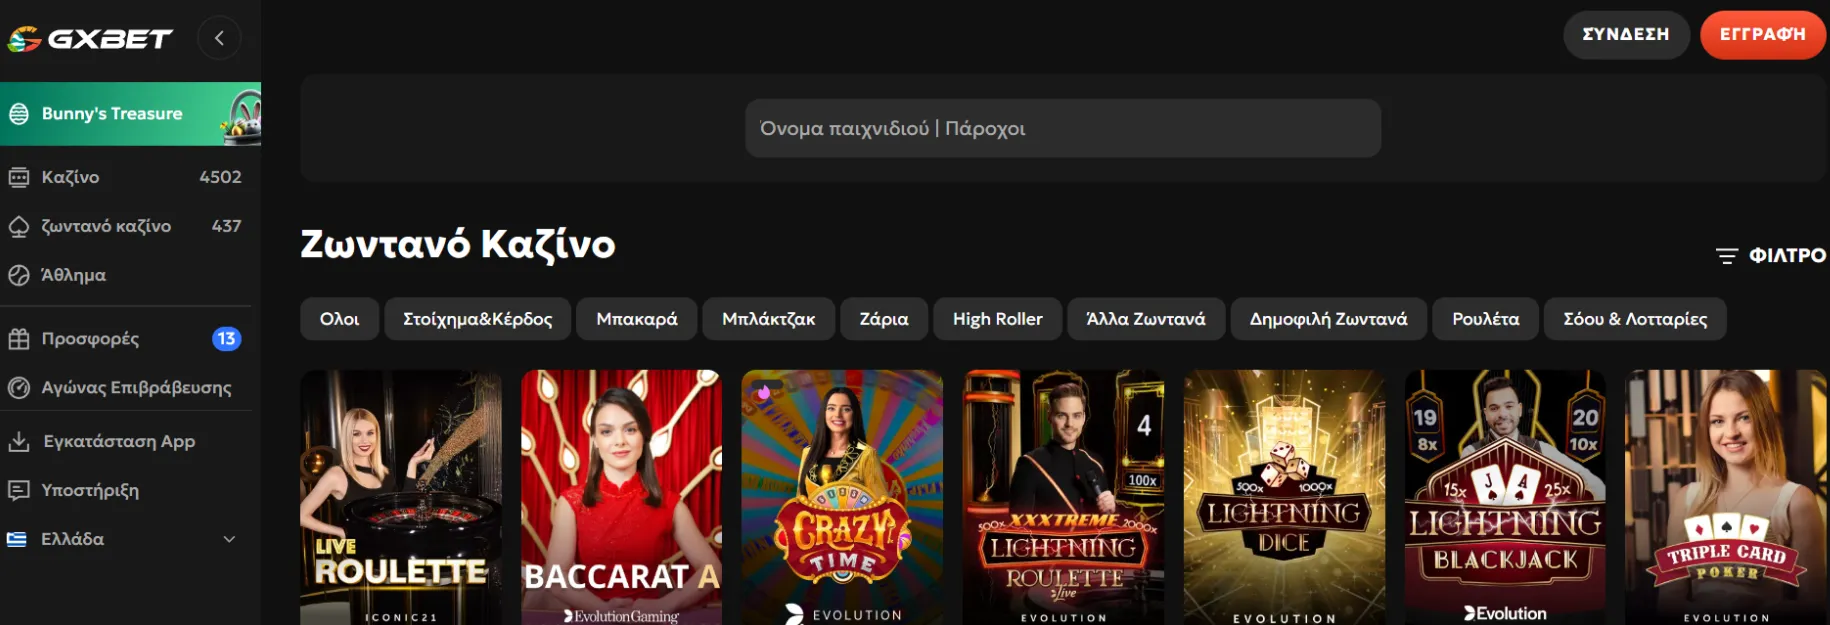
Task: Collapse the sidebar with the back chevron
Action: point(219,39)
